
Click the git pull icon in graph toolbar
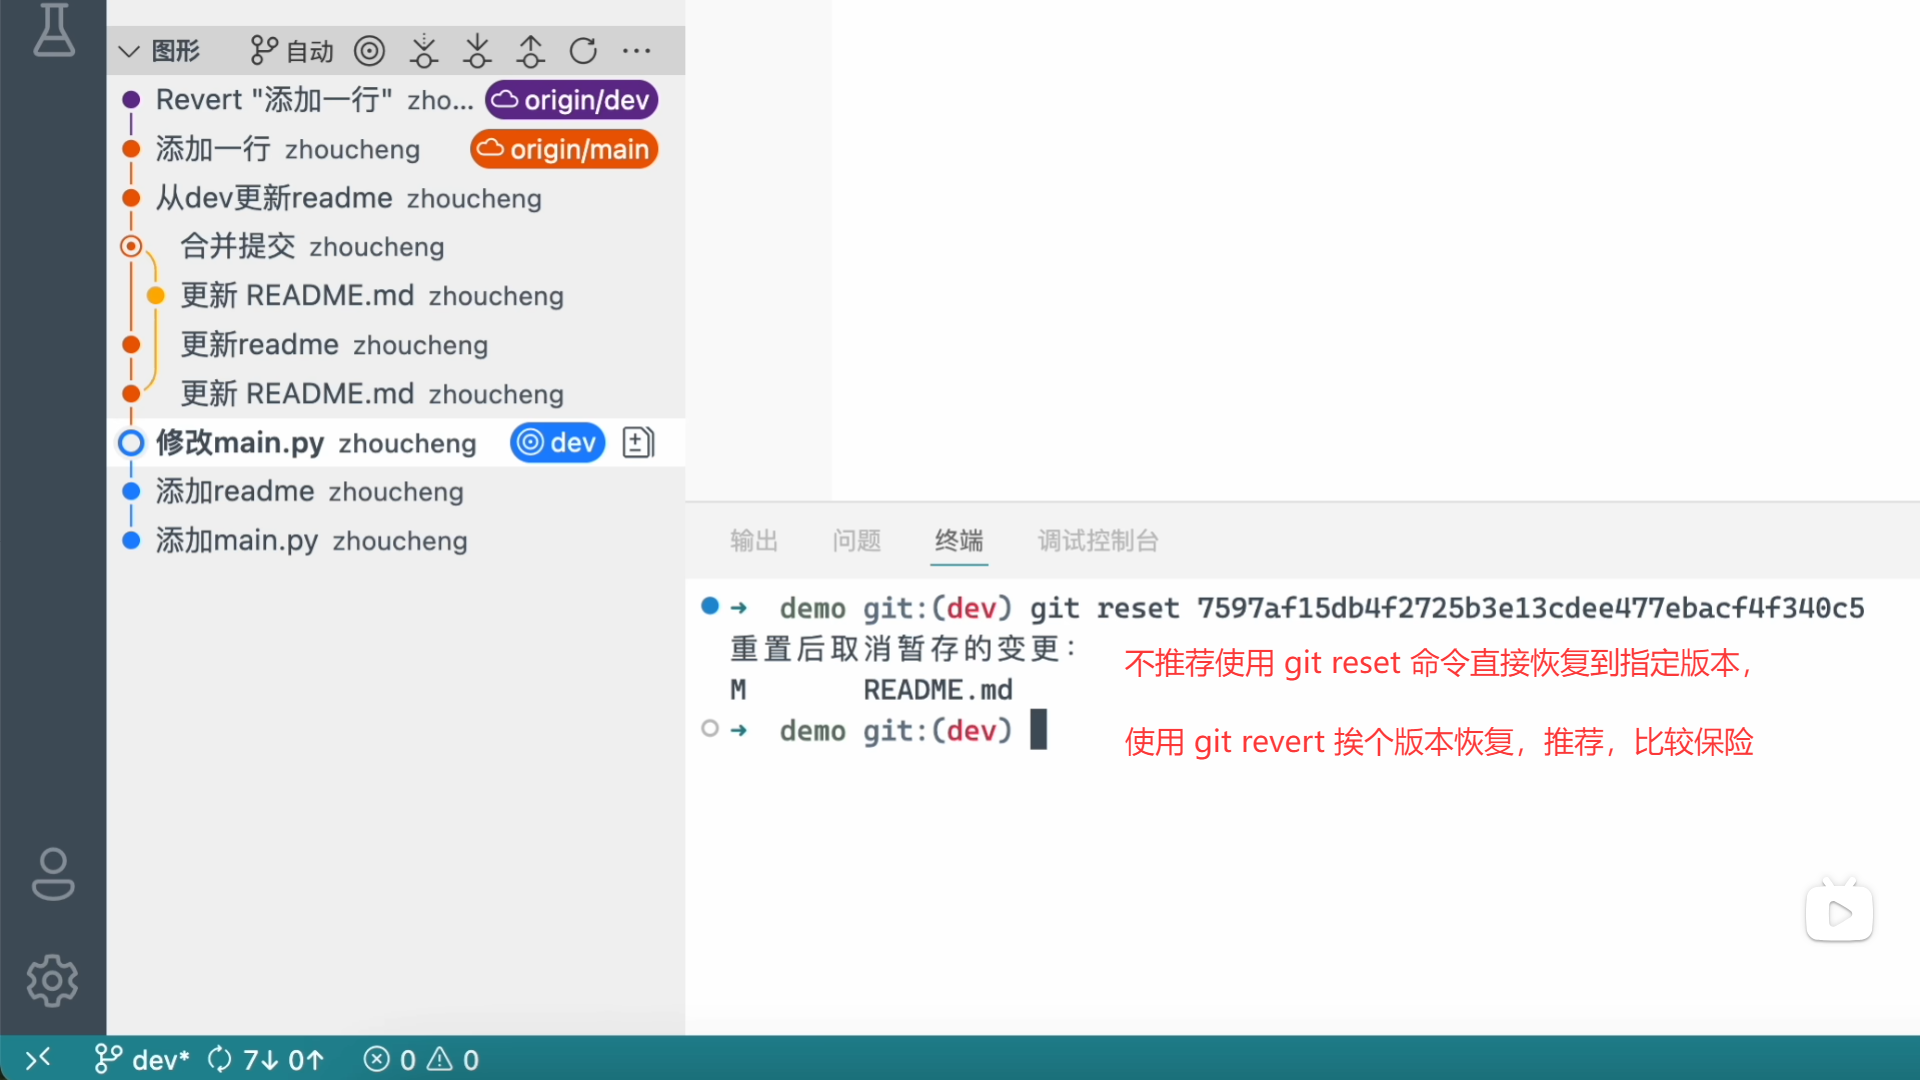point(477,51)
